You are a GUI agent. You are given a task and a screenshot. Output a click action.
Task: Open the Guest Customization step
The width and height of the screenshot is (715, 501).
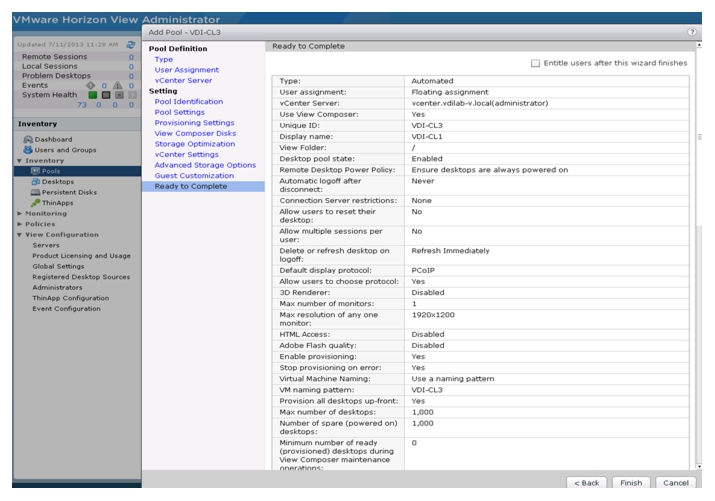tap(194, 176)
